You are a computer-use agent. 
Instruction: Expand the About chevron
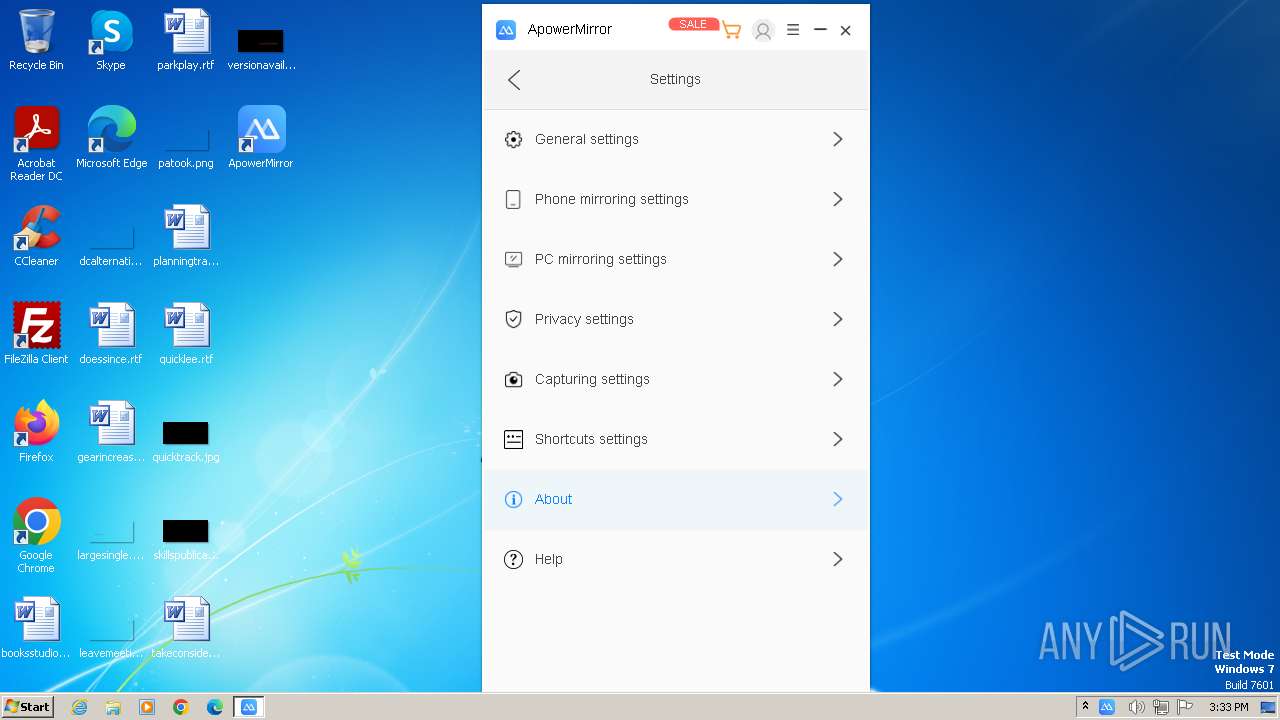pos(838,500)
